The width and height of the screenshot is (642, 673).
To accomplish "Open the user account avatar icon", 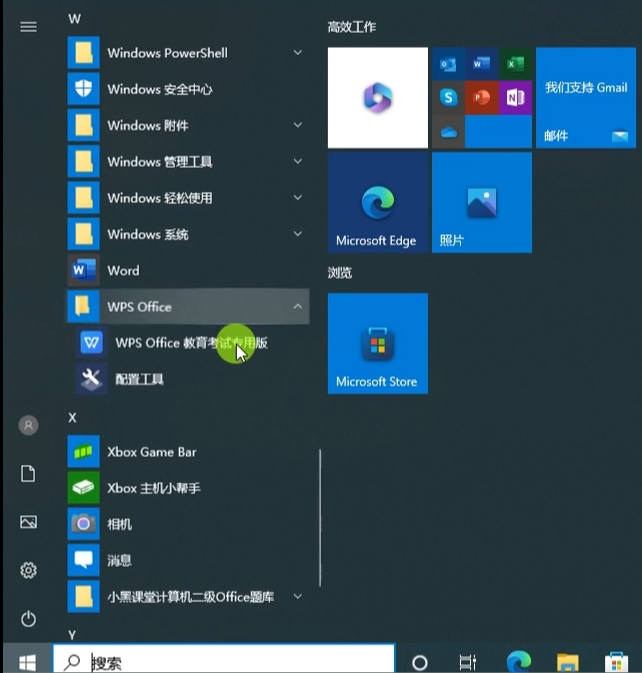I will click(28, 425).
